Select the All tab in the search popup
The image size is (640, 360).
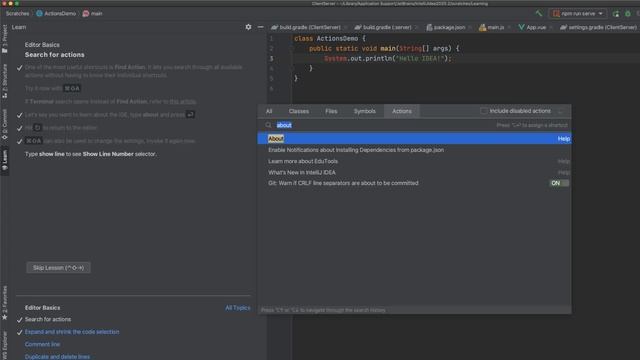point(269,111)
